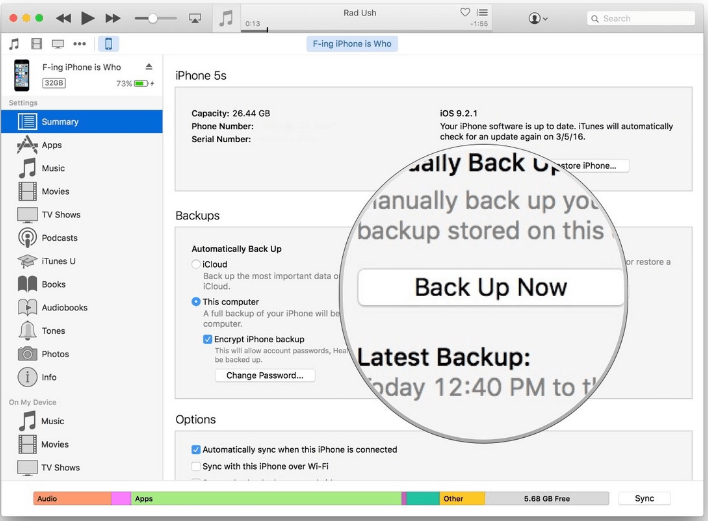Click the Play button in playback controls
The width and height of the screenshot is (708, 521).
[x=88, y=18]
